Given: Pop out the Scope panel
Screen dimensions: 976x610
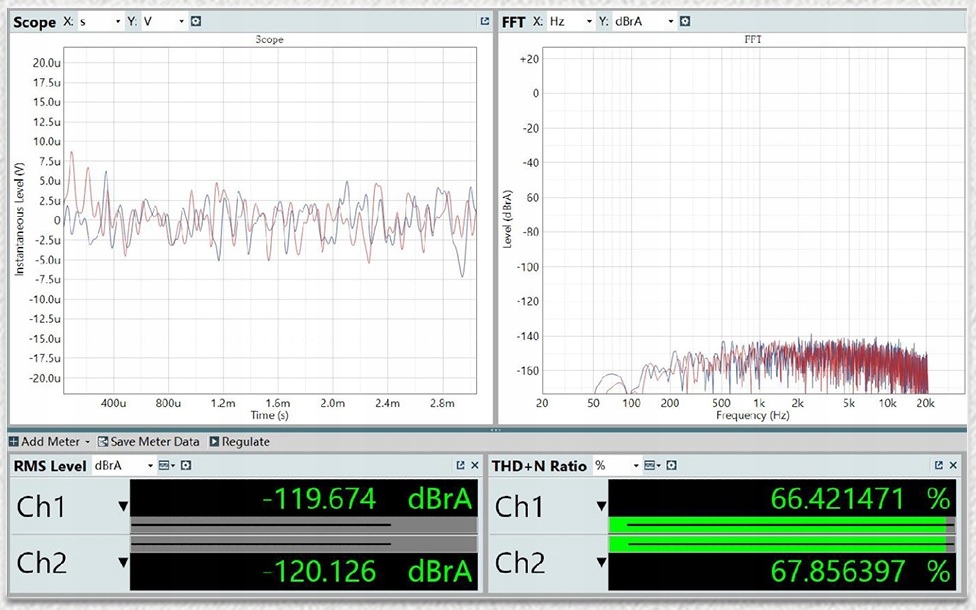Looking at the screenshot, I should (485, 21).
